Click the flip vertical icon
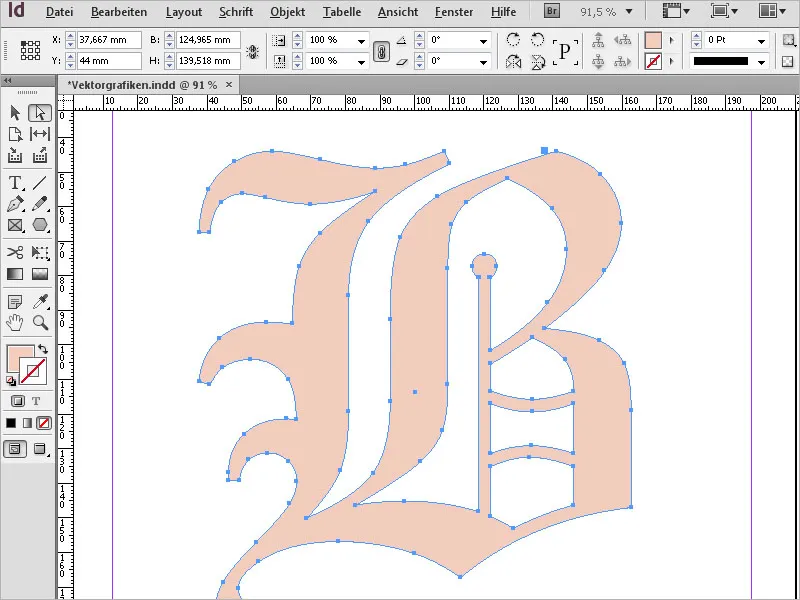The image size is (800, 600). click(538, 62)
